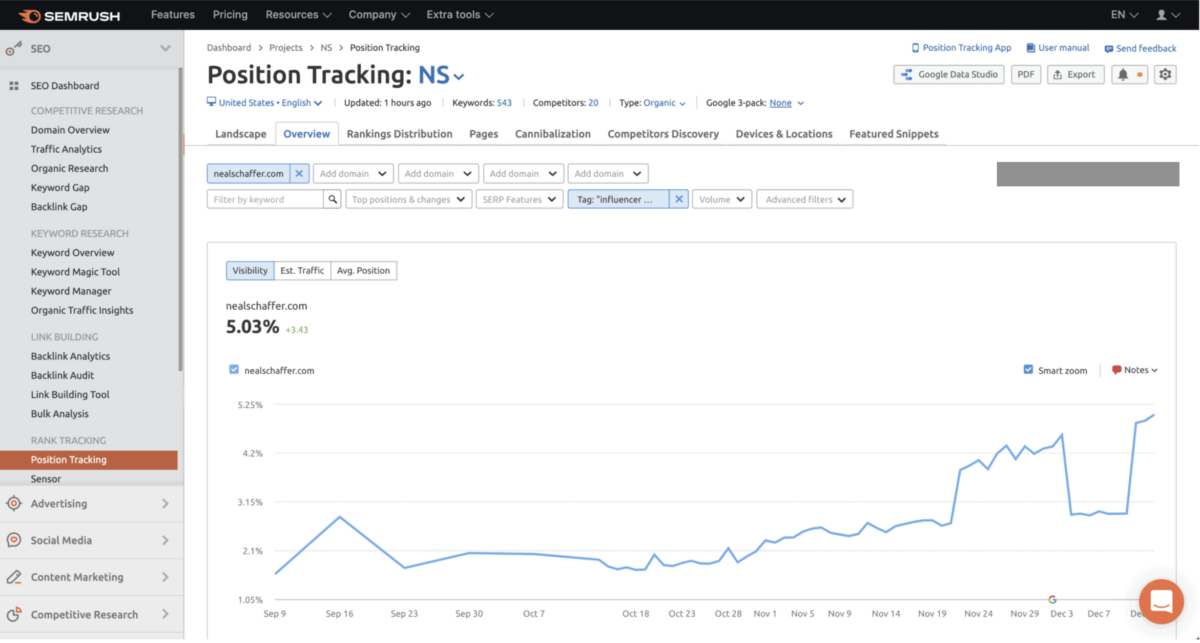The image size is (1200, 643).
Task: Expand the Advertising sidebar section
Action: coord(165,503)
